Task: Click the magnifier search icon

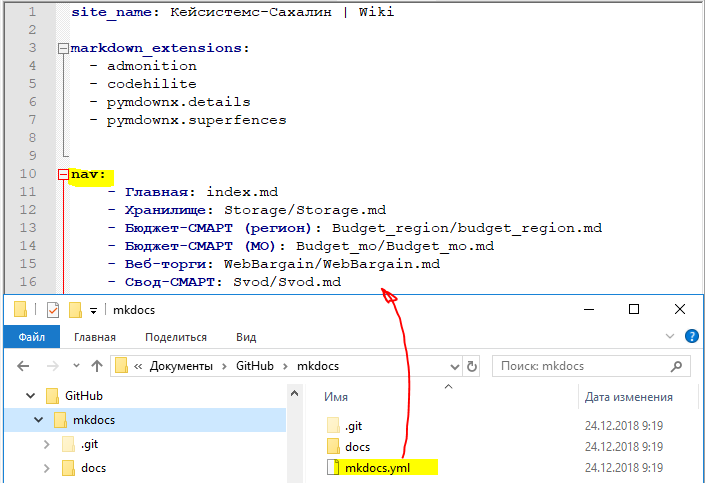Action: point(676,367)
